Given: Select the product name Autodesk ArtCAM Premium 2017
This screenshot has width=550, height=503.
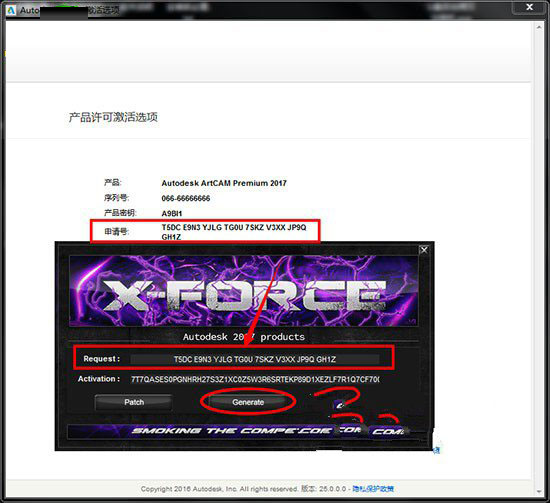Looking at the screenshot, I should (224, 183).
